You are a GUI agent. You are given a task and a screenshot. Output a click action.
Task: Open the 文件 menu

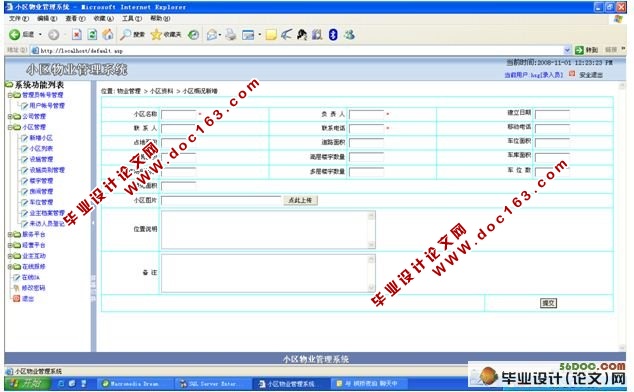coord(19,19)
